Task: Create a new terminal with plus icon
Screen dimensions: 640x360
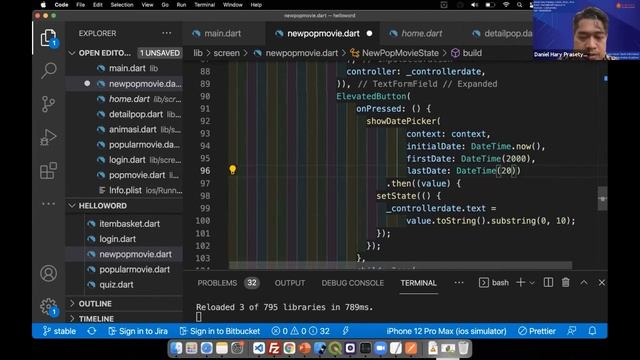Action: (x=520, y=282)
